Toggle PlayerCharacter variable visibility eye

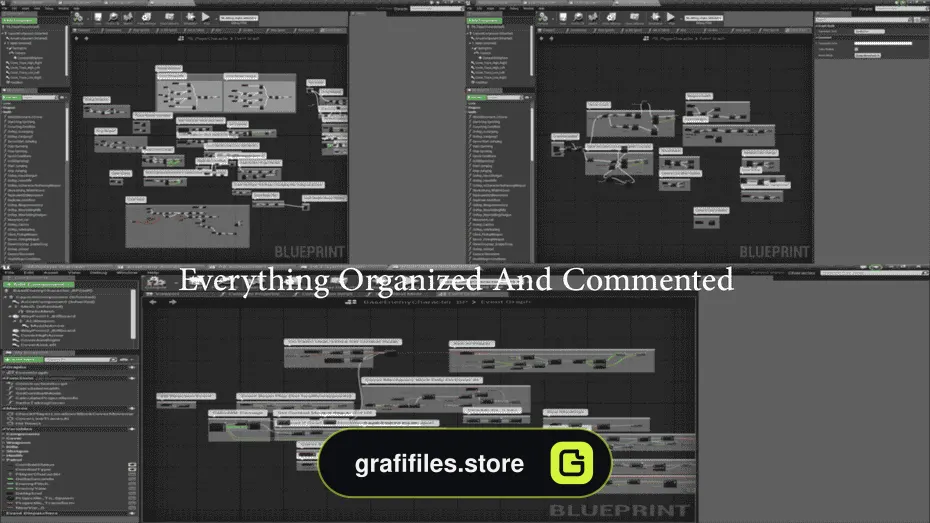tap(132, 474)
